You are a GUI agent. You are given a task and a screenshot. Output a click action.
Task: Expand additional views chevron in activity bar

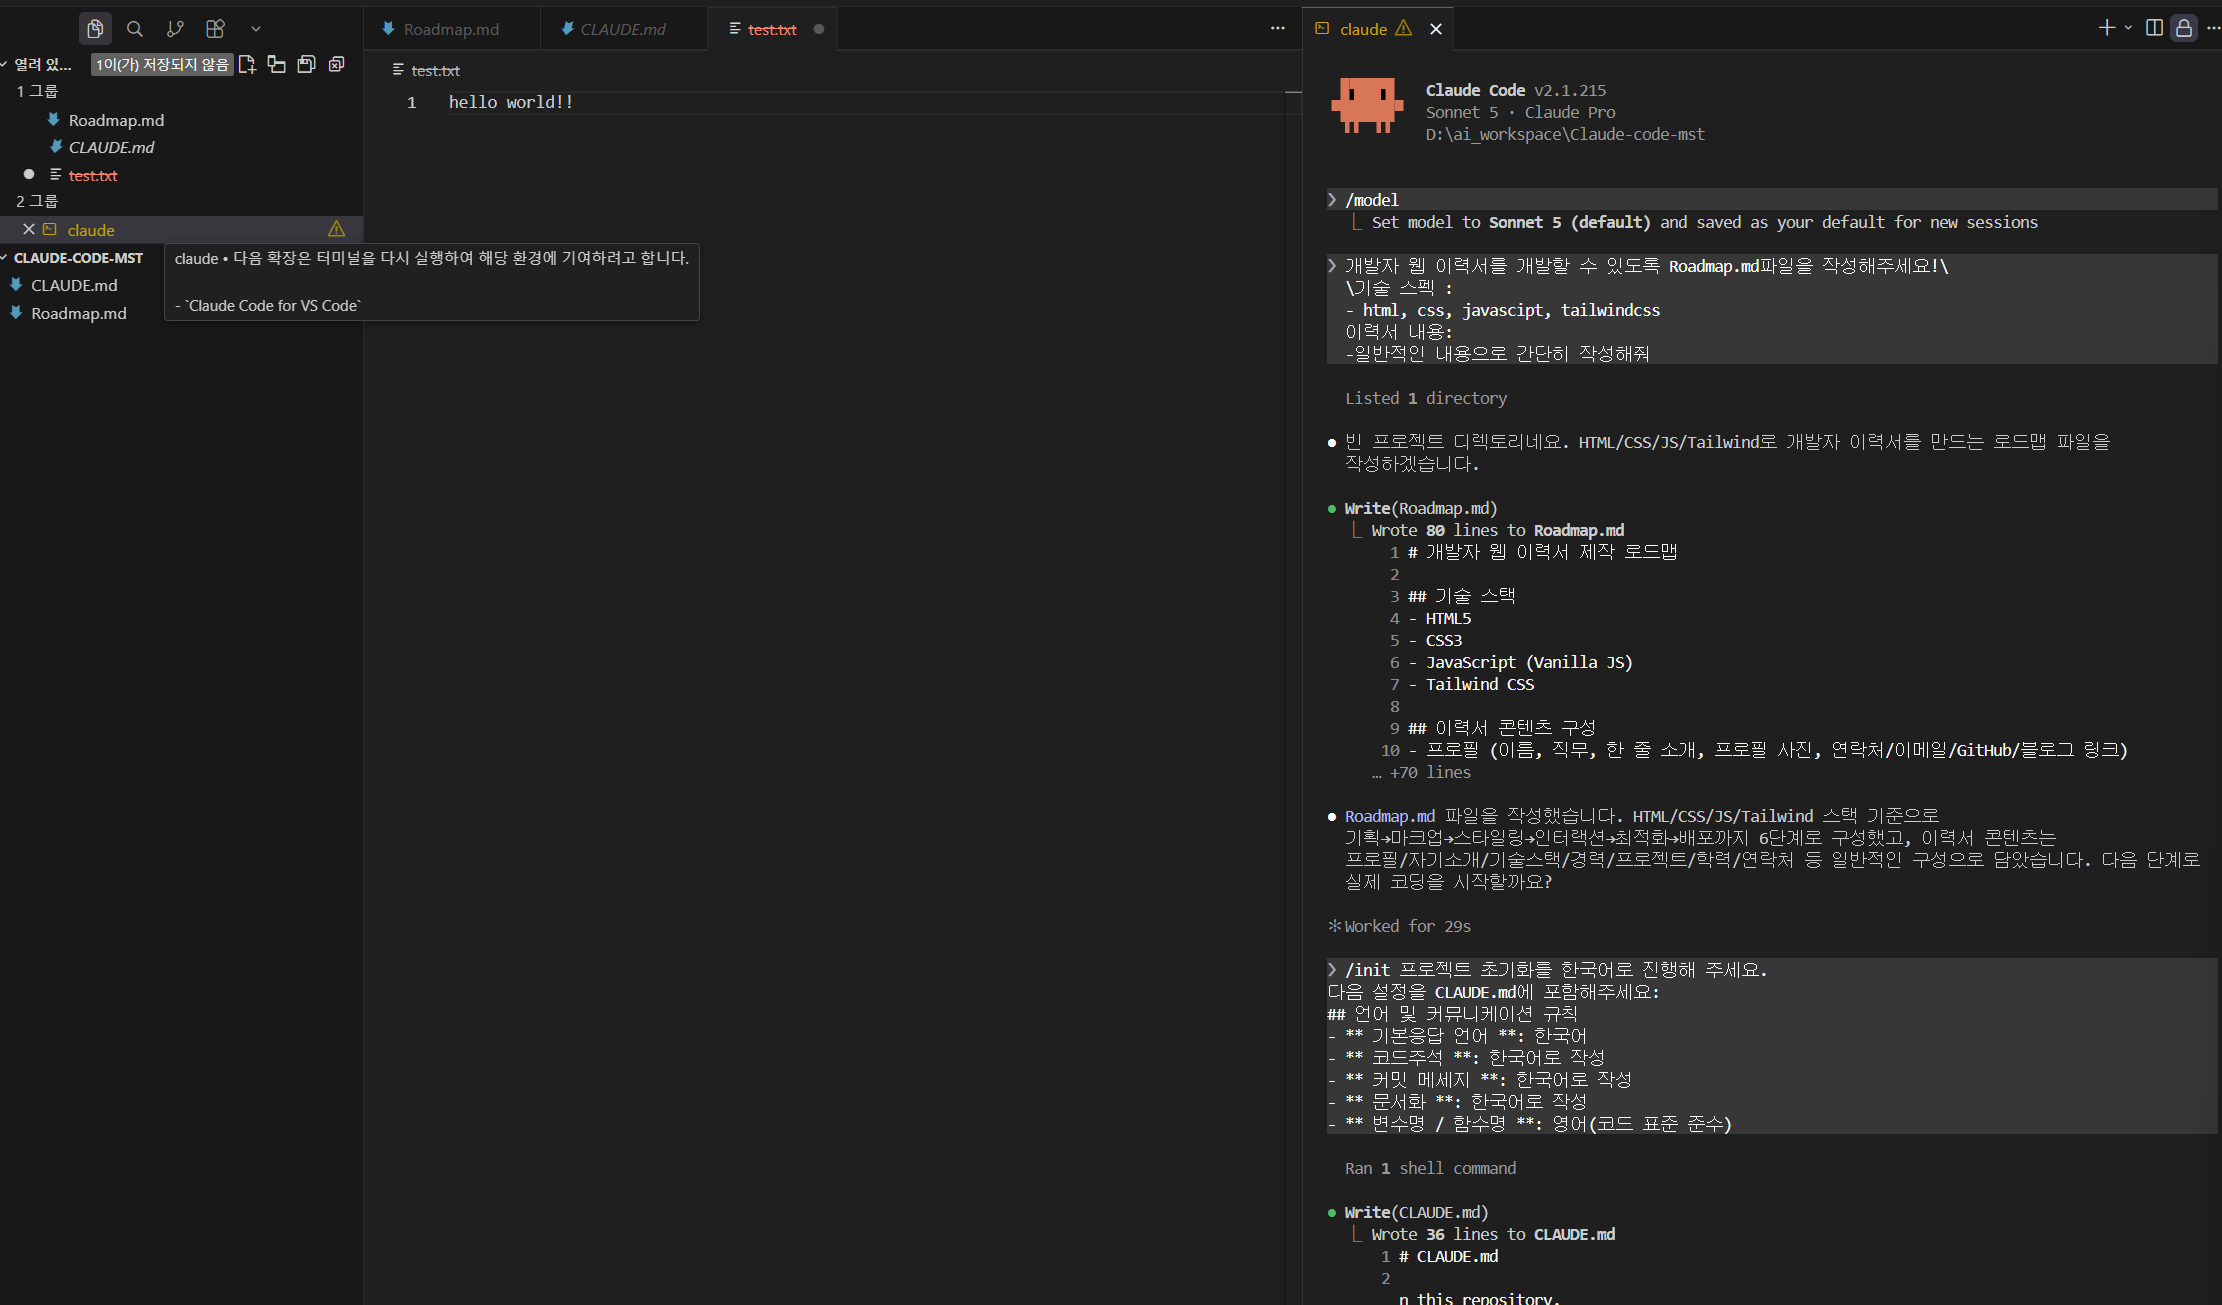[x=256, y=29]
